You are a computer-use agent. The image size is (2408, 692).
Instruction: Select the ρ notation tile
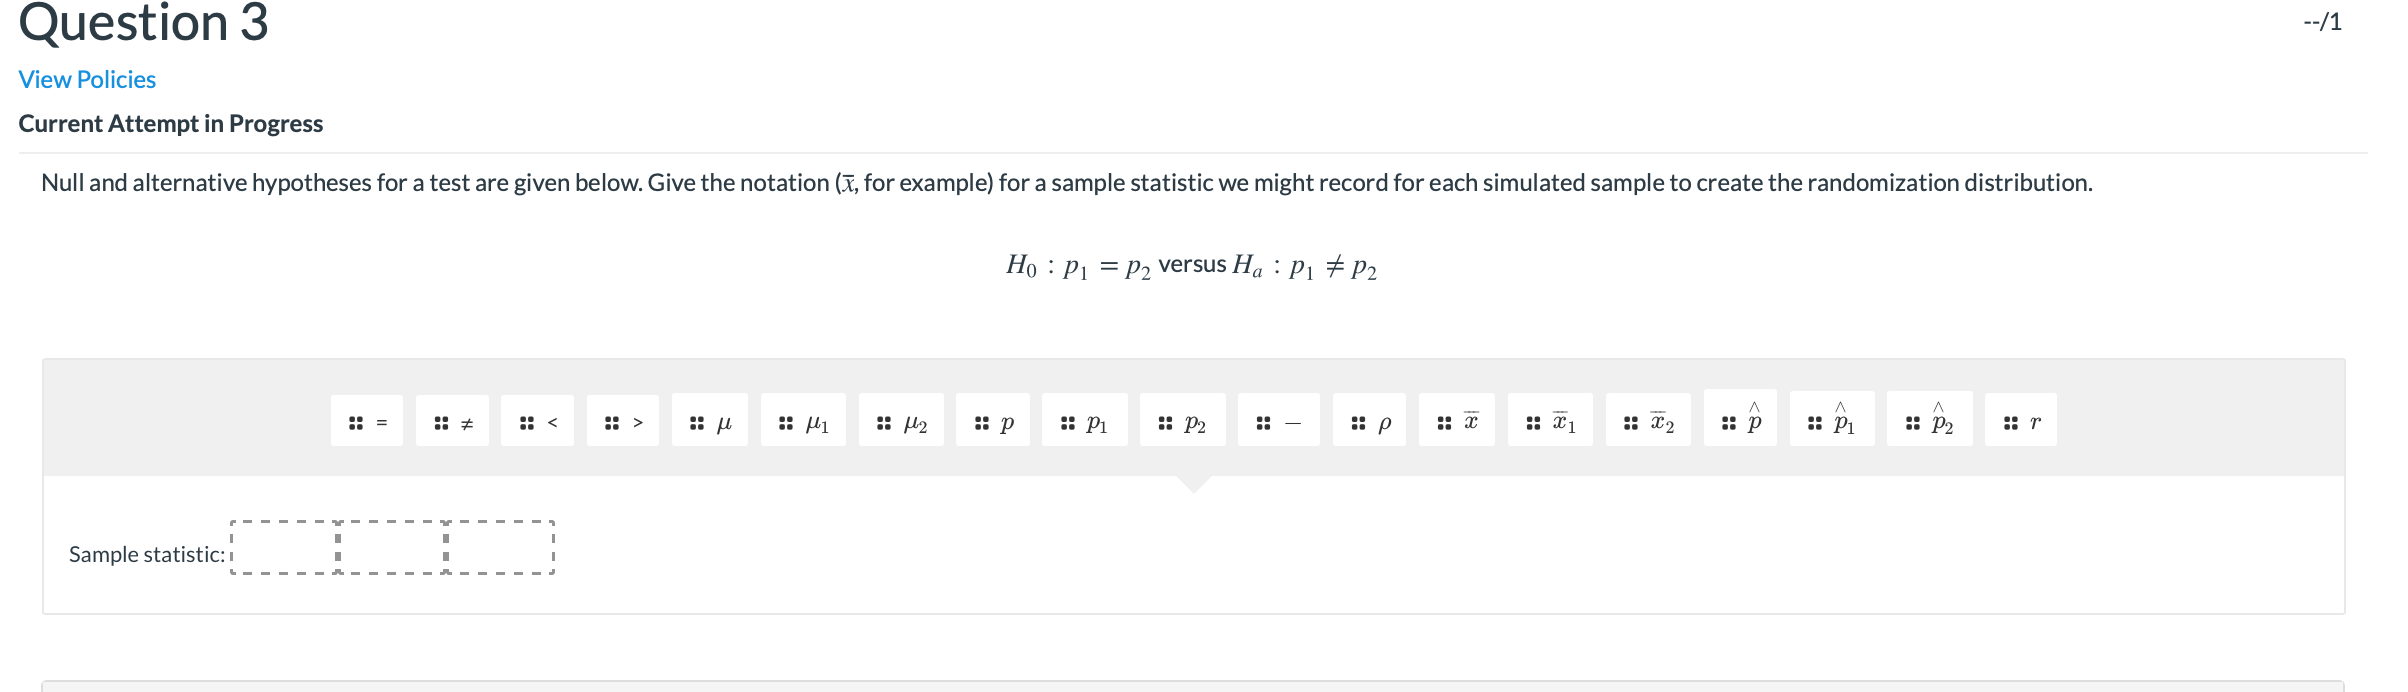pos(1368,421)
